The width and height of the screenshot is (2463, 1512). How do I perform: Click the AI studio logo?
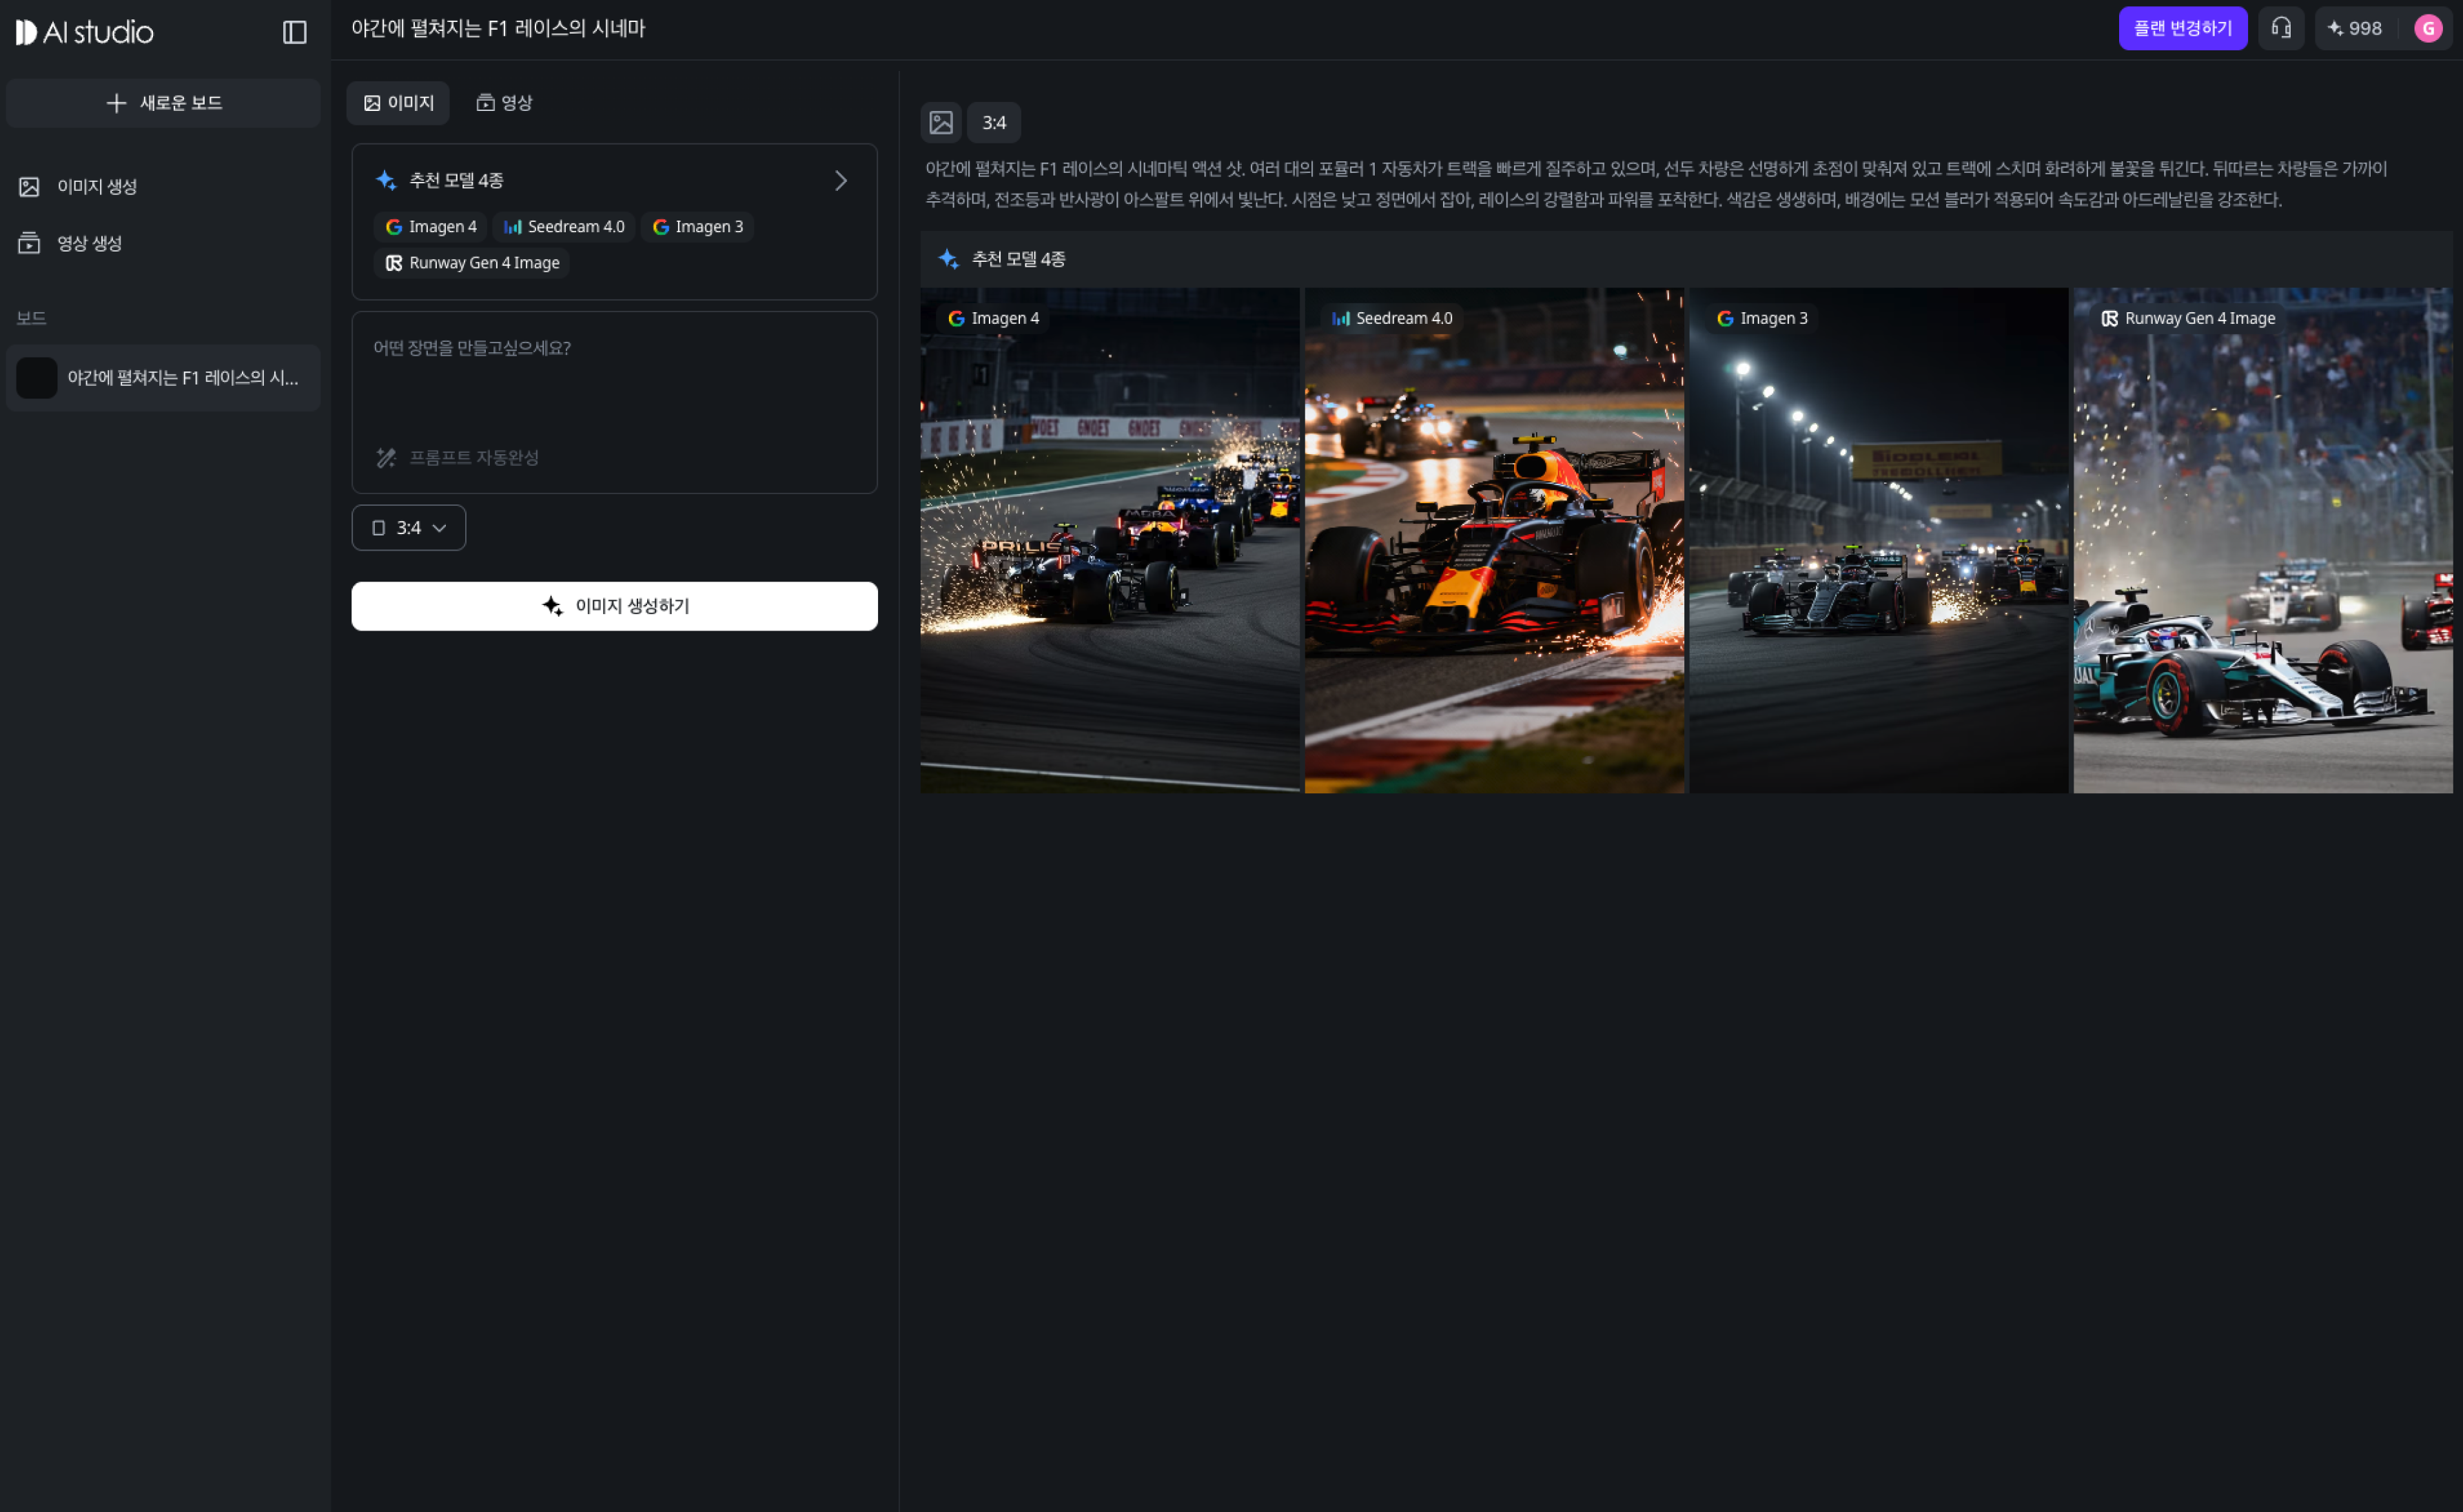[x=85, y=32]
